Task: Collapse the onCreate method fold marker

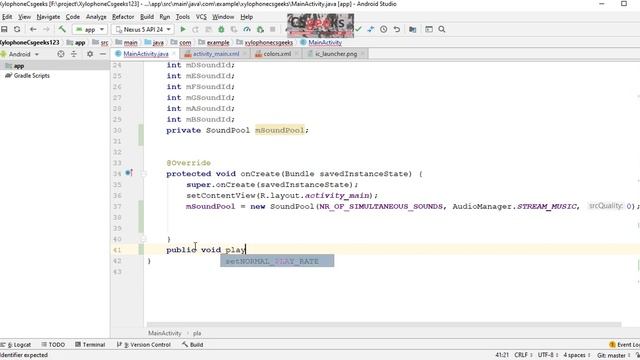Action: click(144, 173)
